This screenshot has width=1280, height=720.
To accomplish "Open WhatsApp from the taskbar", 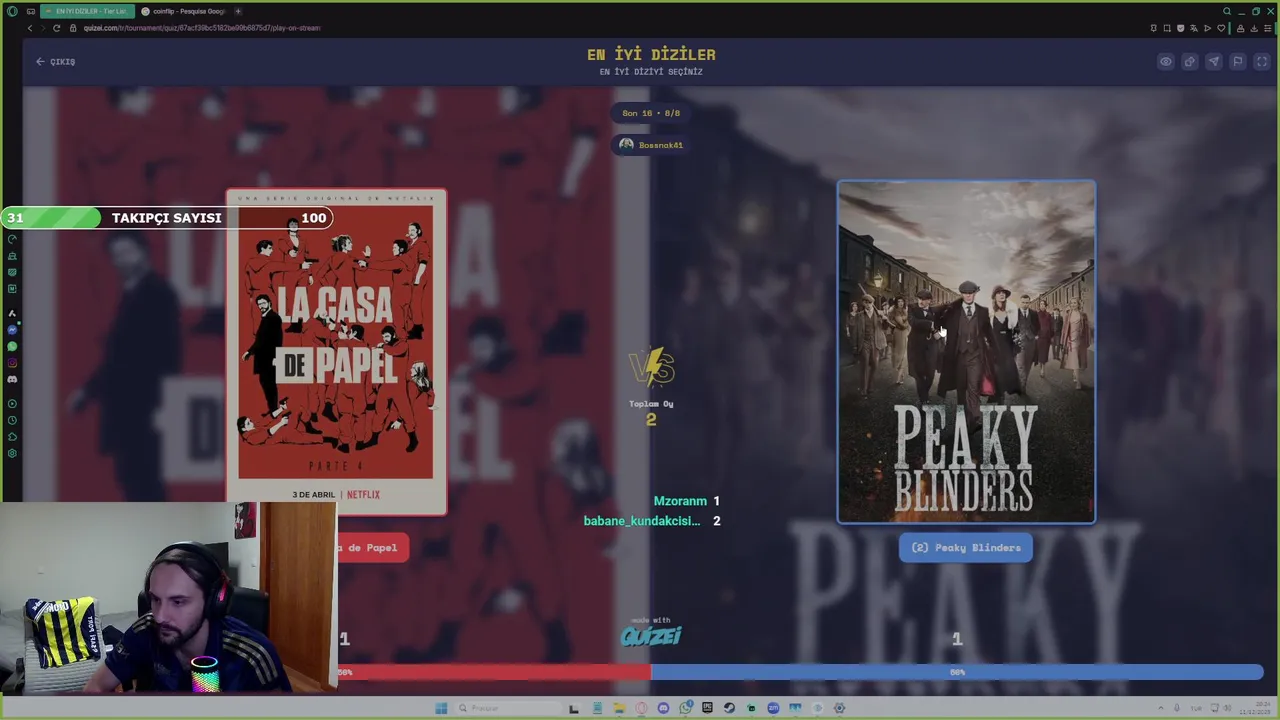I will [685, 708].
